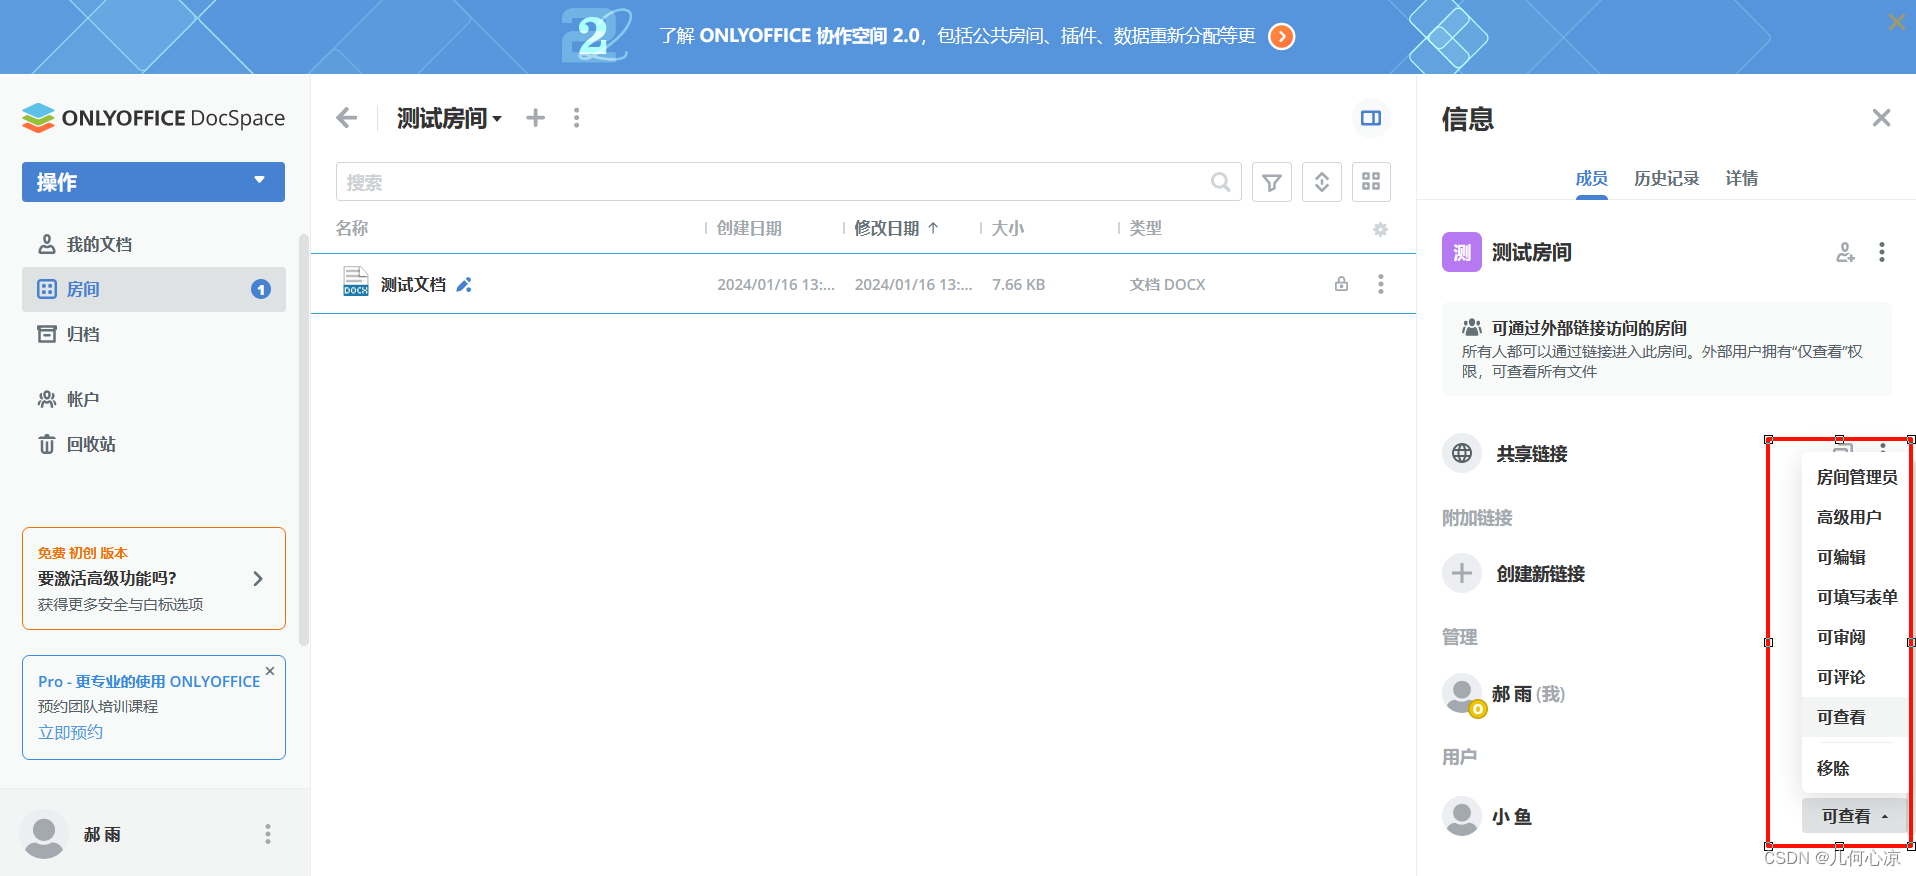Close the 信息 panel with X
Viewport: 1916px width, 876px height.
click(1881, 118)
